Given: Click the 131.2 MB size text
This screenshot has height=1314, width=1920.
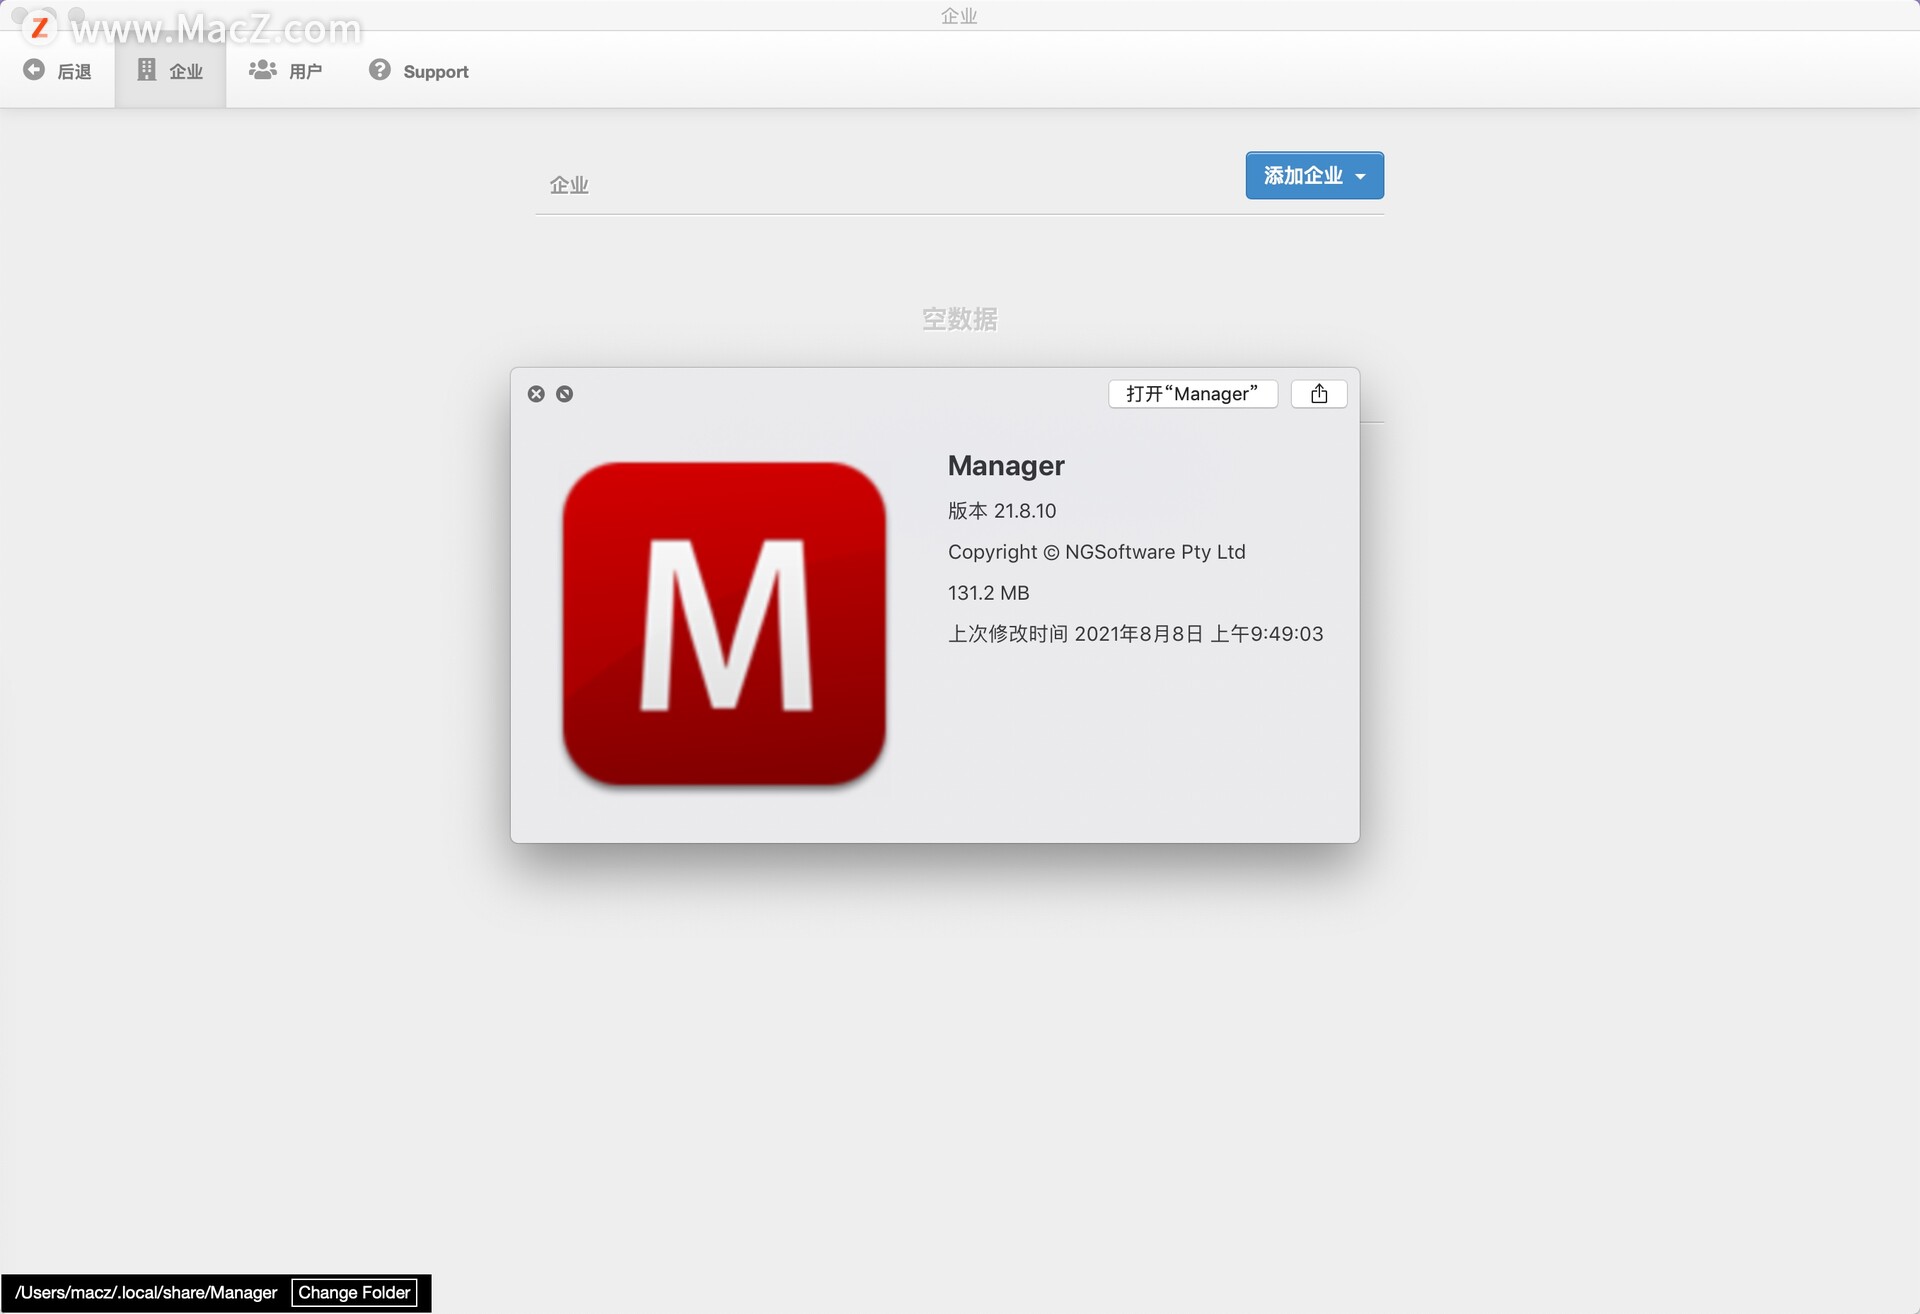Looking at the screenshot, I should tap(988, 593).
